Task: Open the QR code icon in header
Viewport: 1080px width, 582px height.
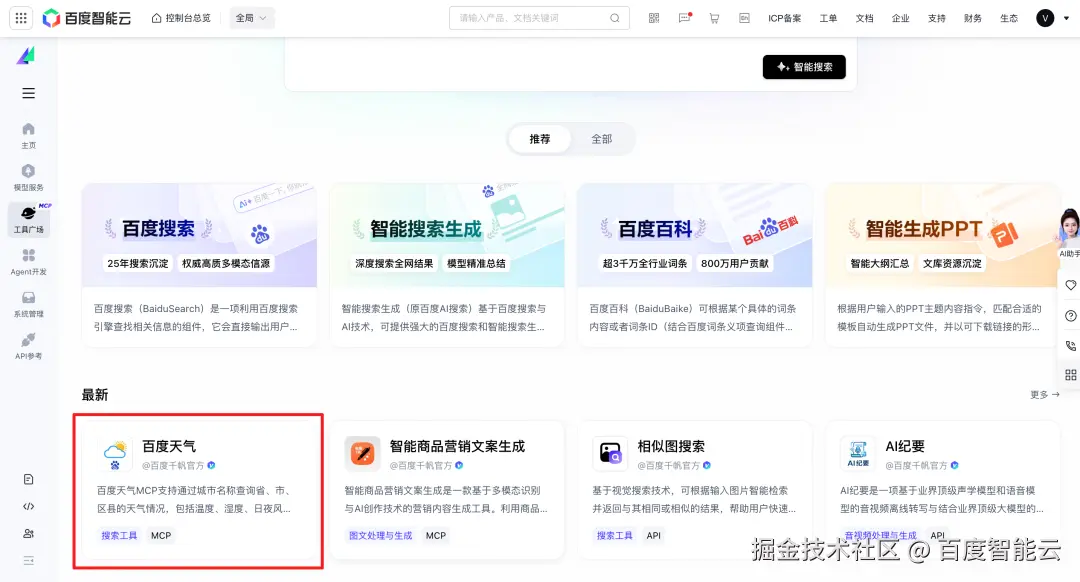Action: pyautogui.click(x=654, y=18)
